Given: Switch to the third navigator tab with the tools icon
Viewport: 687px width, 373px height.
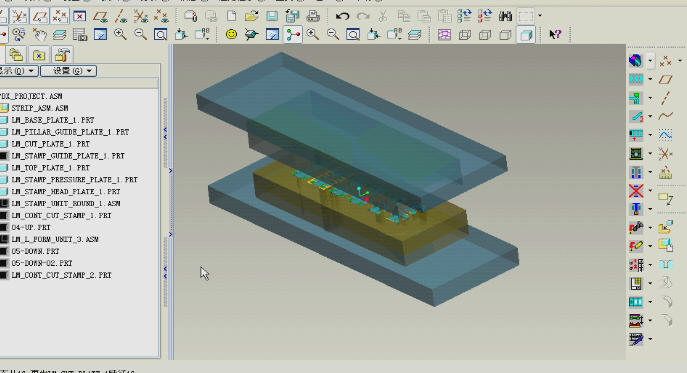Looking at the screenshot, I should (62, 55).
